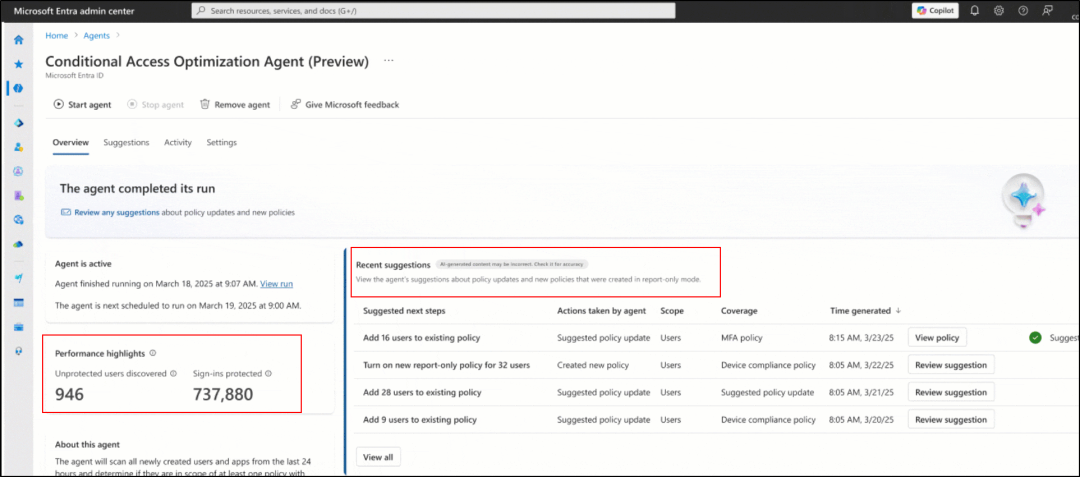This screenshot has width=1080, height=477.
Task: Open the Copilot button
Action: [x=935, y=10]
